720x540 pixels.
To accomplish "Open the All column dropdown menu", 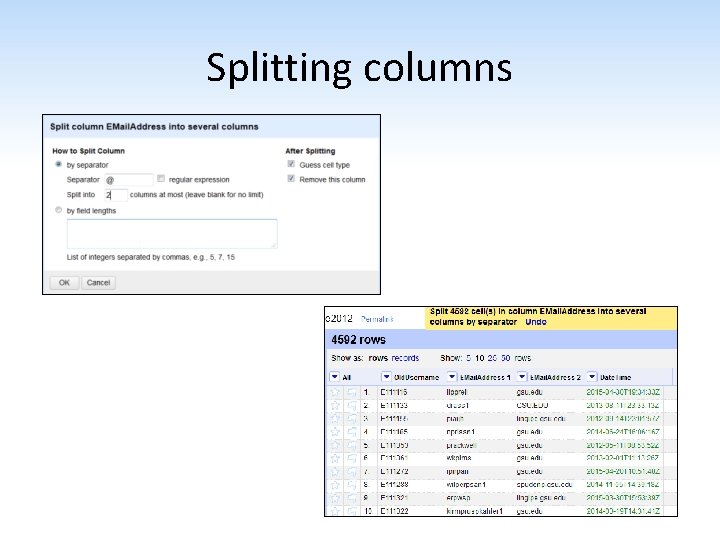I will click(x=334, y=377).
